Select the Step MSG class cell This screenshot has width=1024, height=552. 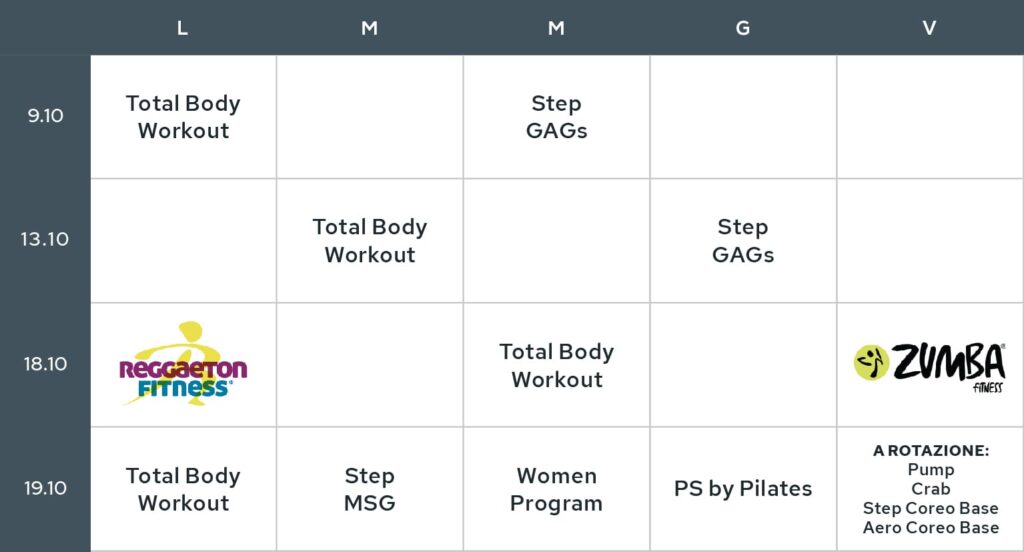tap(370, 489)
